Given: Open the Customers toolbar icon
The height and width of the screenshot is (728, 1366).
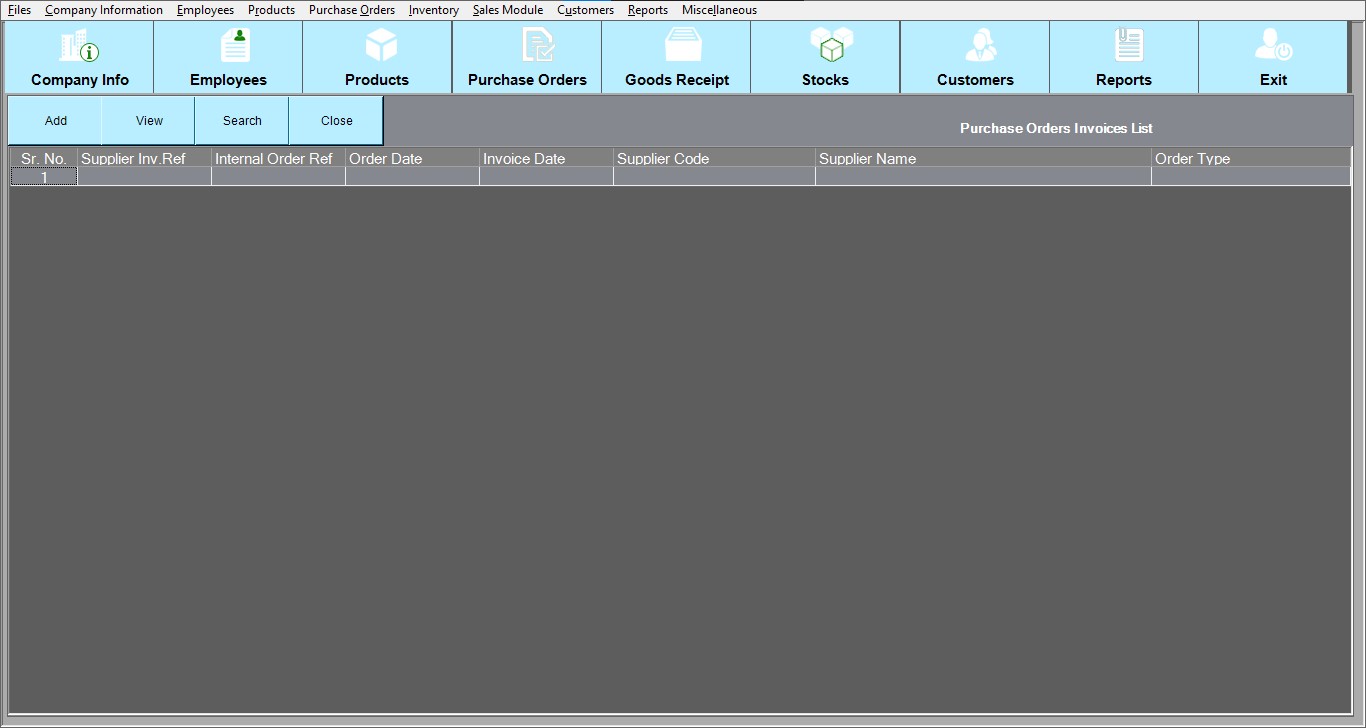Looking at the screenshot, I should [979, 46].
